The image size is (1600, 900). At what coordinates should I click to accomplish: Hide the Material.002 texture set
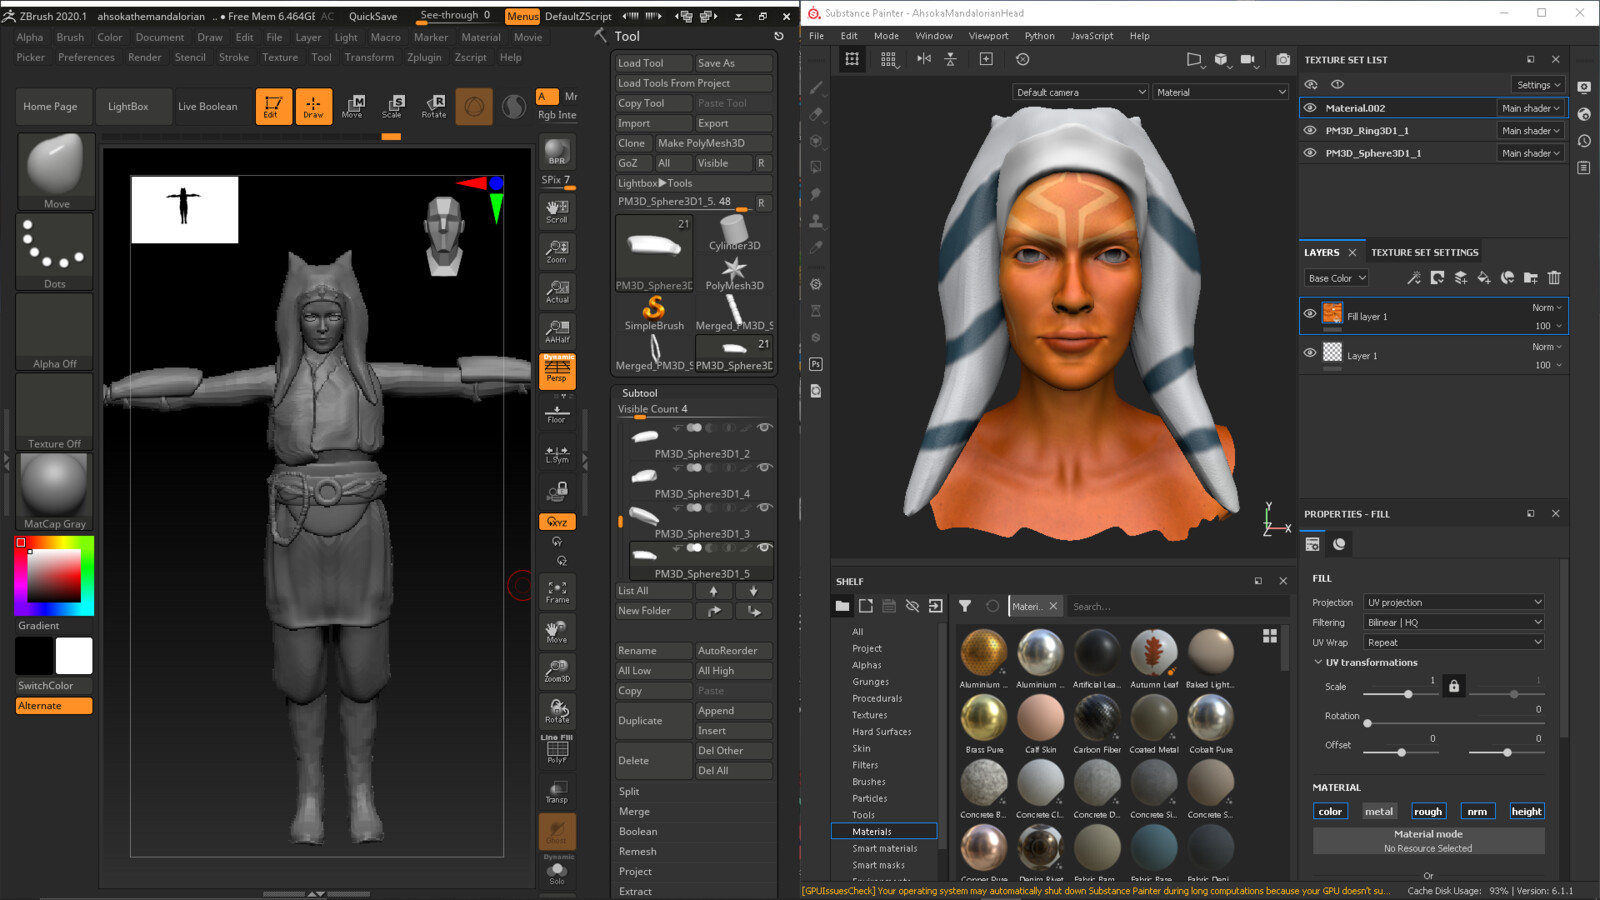(x=1310, y=108)
